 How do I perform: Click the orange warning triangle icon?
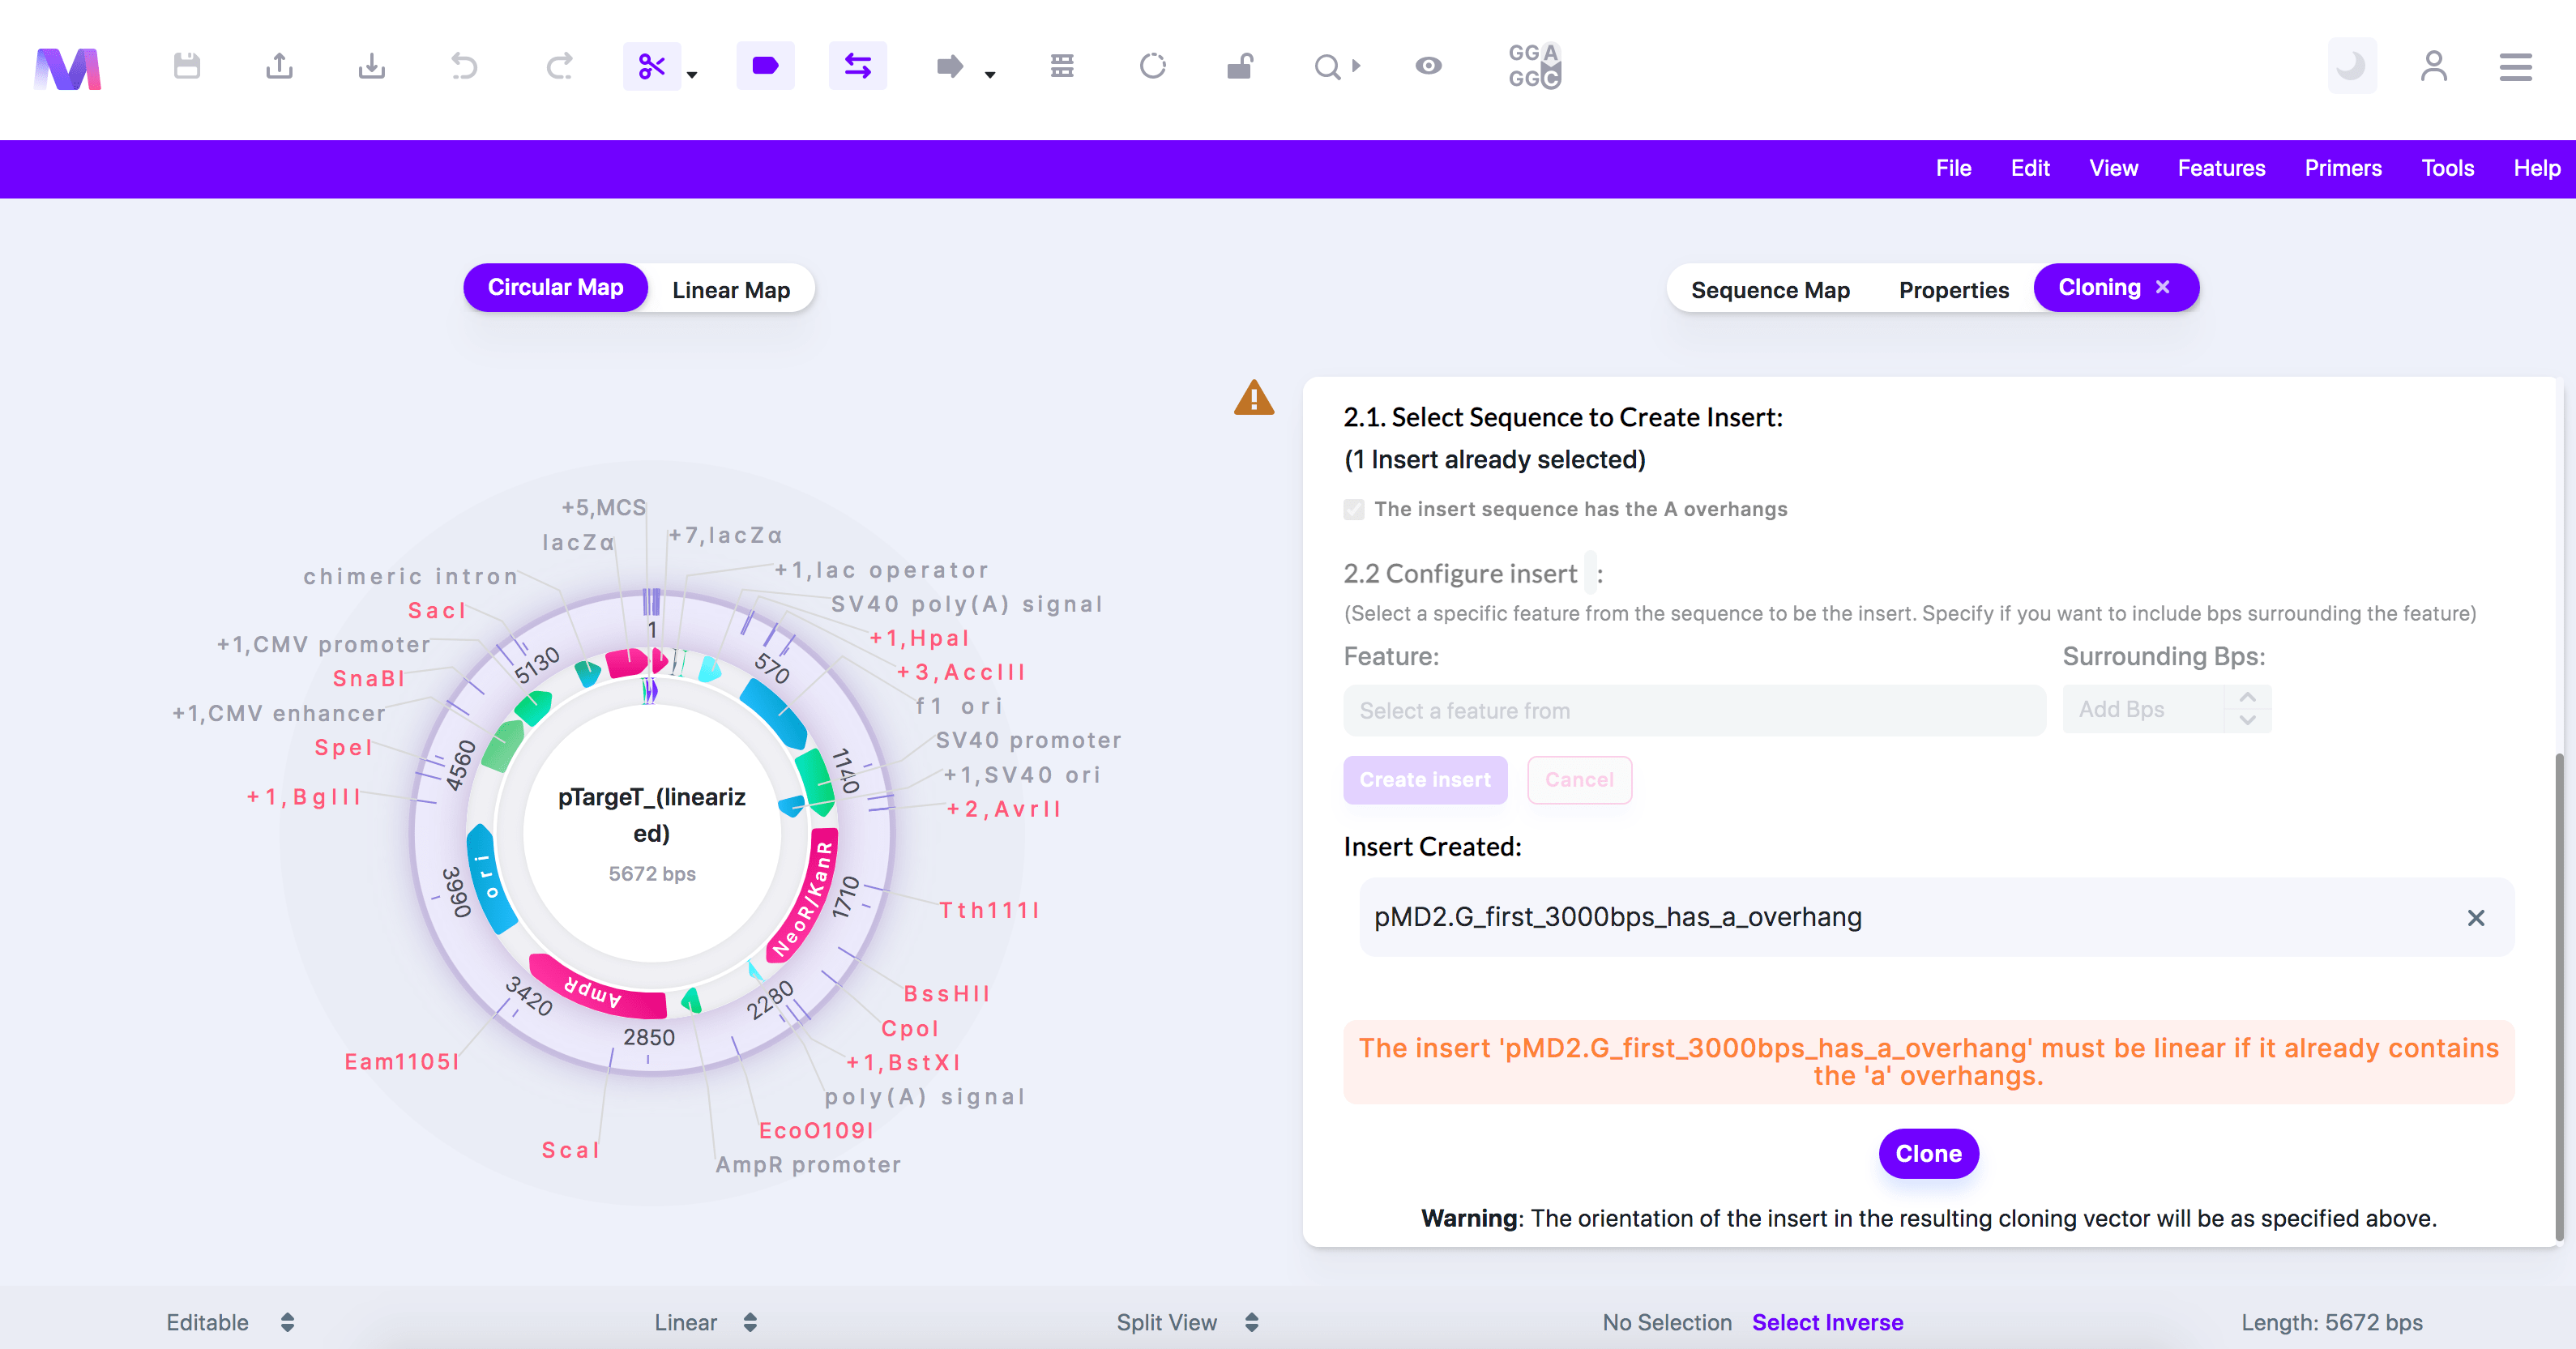click(x=1253, y=398)
